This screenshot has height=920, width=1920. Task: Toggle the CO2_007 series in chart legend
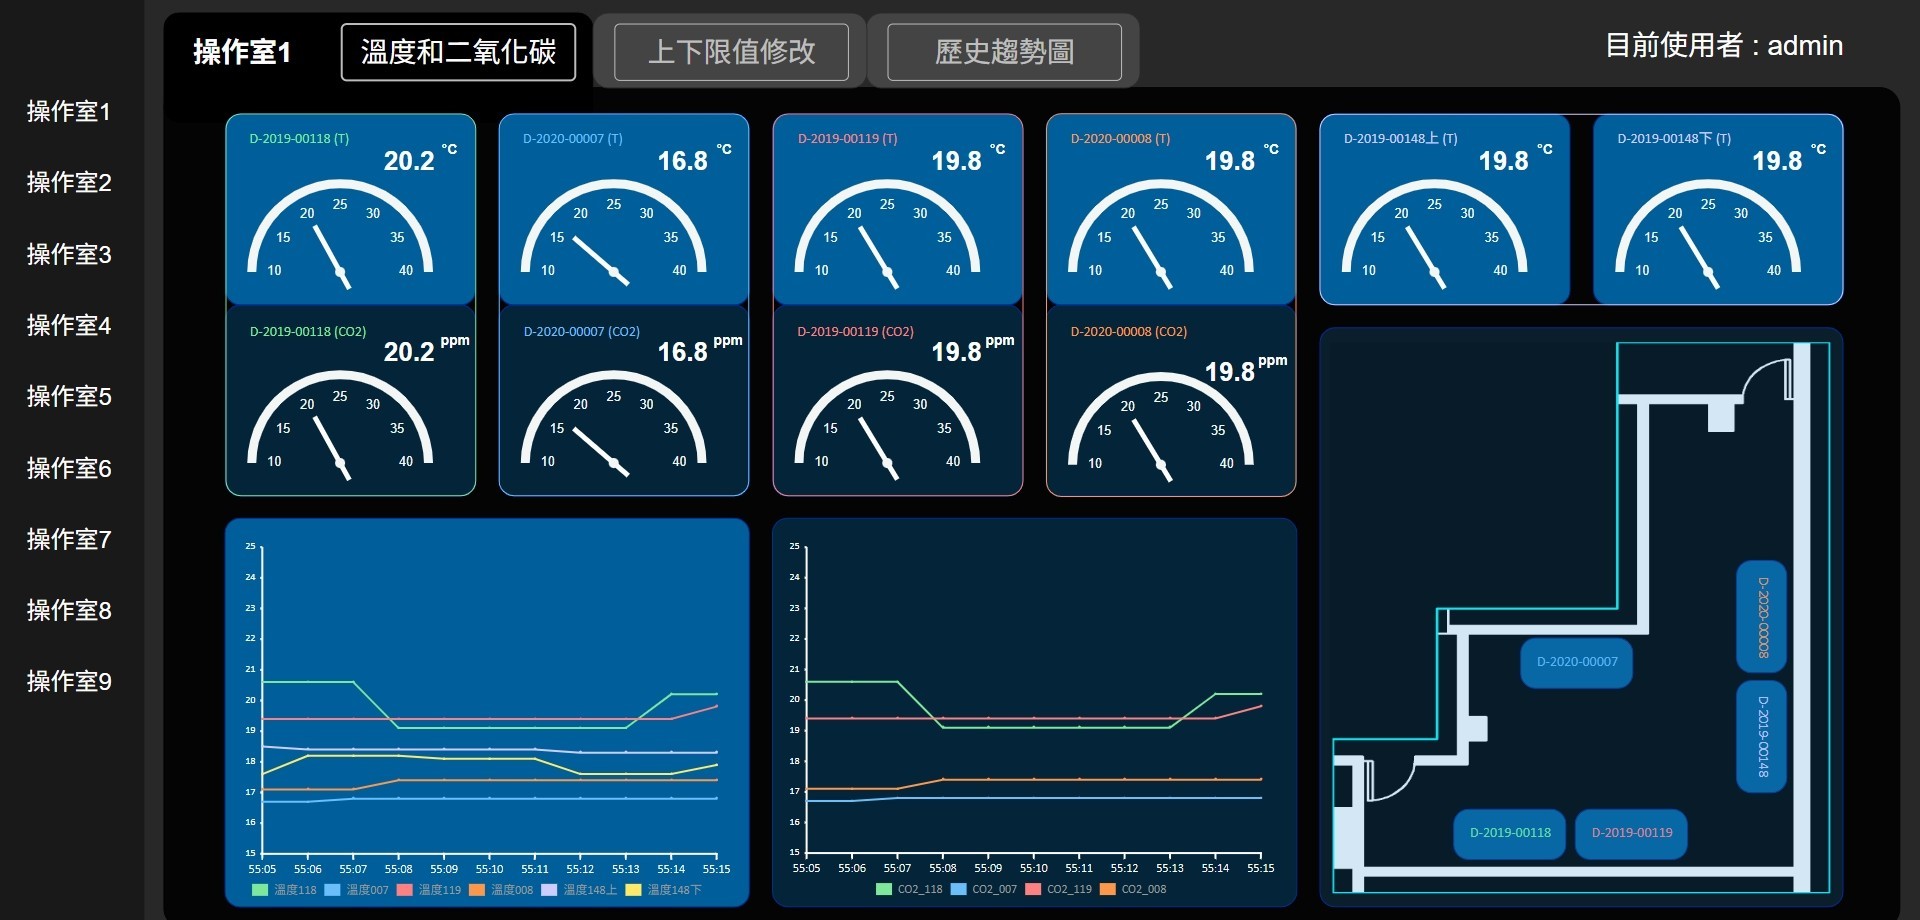(x=983, y=889)
